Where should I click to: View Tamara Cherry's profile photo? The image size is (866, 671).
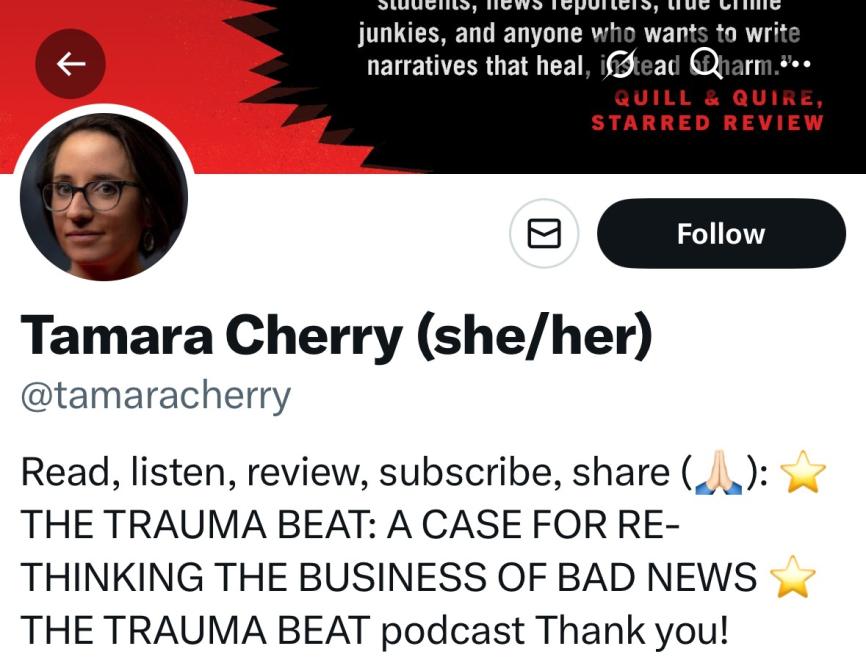pos(104,197)
